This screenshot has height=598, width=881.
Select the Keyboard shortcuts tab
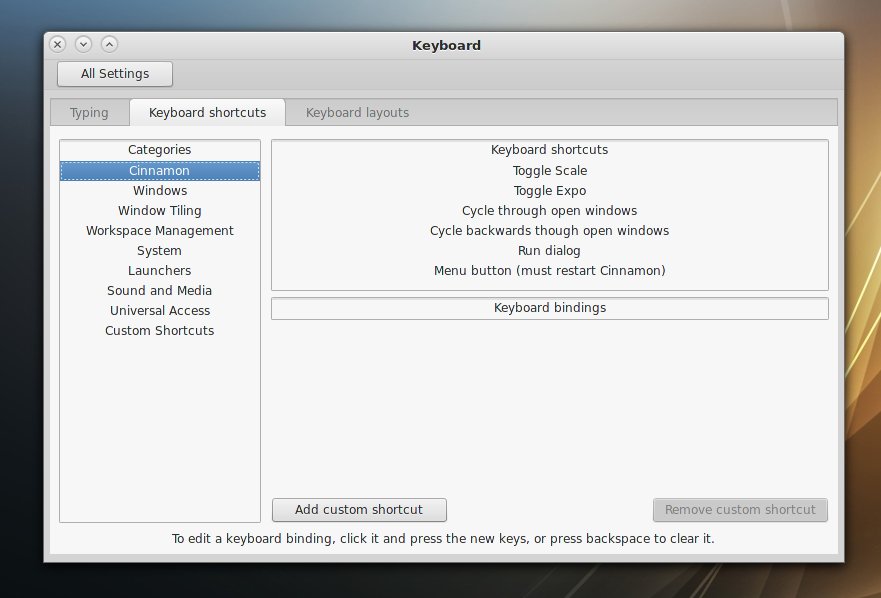tap(207, 113)
